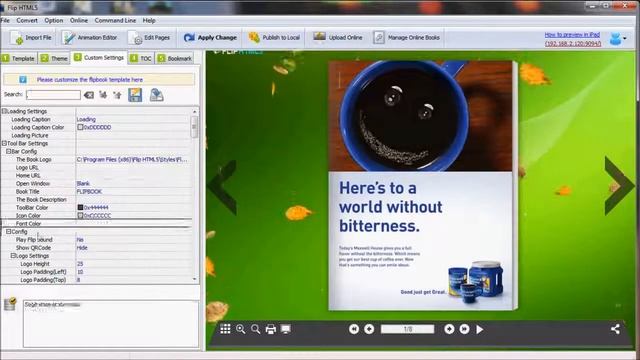
Task: Click the blue info icon in banner
Action: click(23, 80)
